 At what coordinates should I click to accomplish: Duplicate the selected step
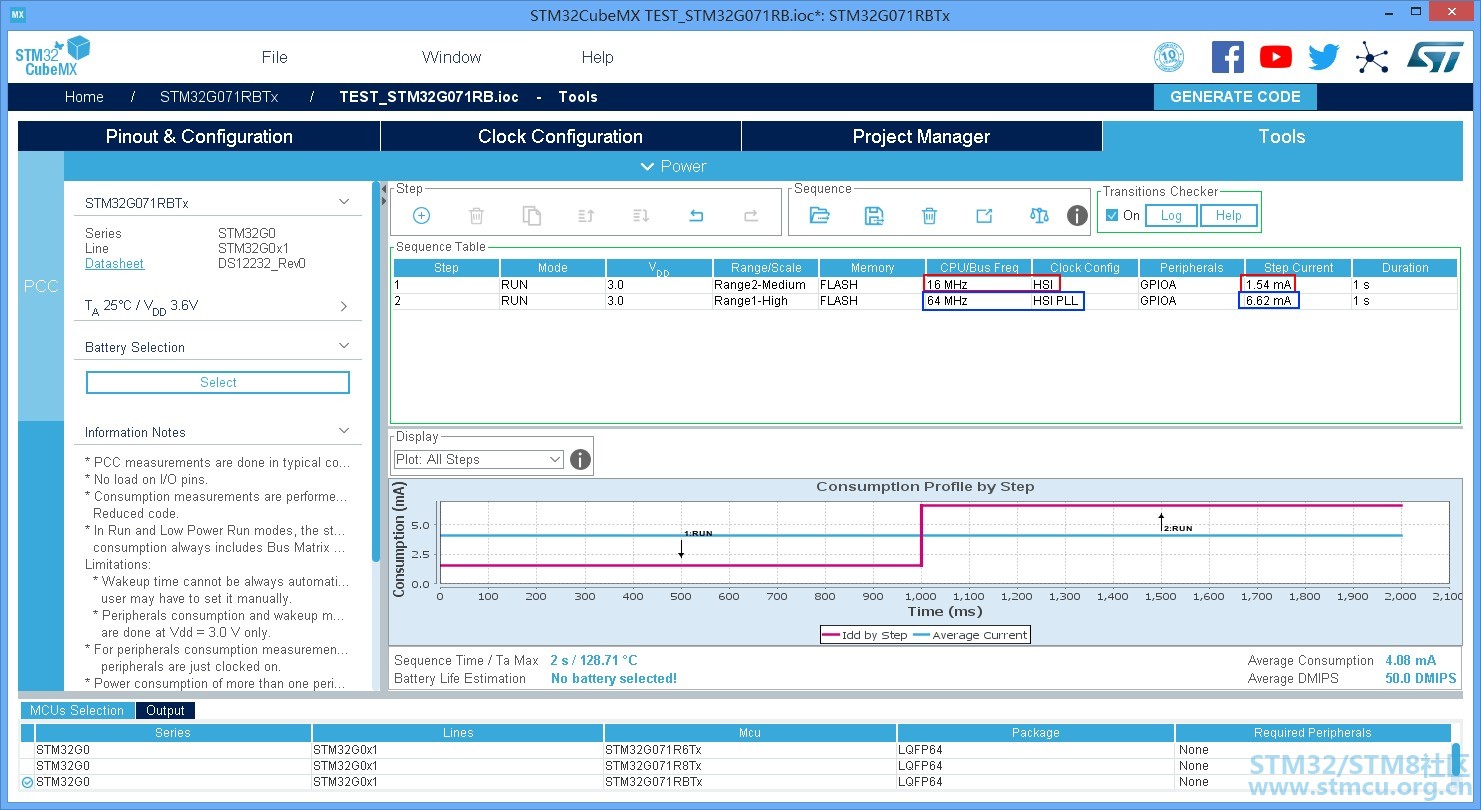(532, 215)
